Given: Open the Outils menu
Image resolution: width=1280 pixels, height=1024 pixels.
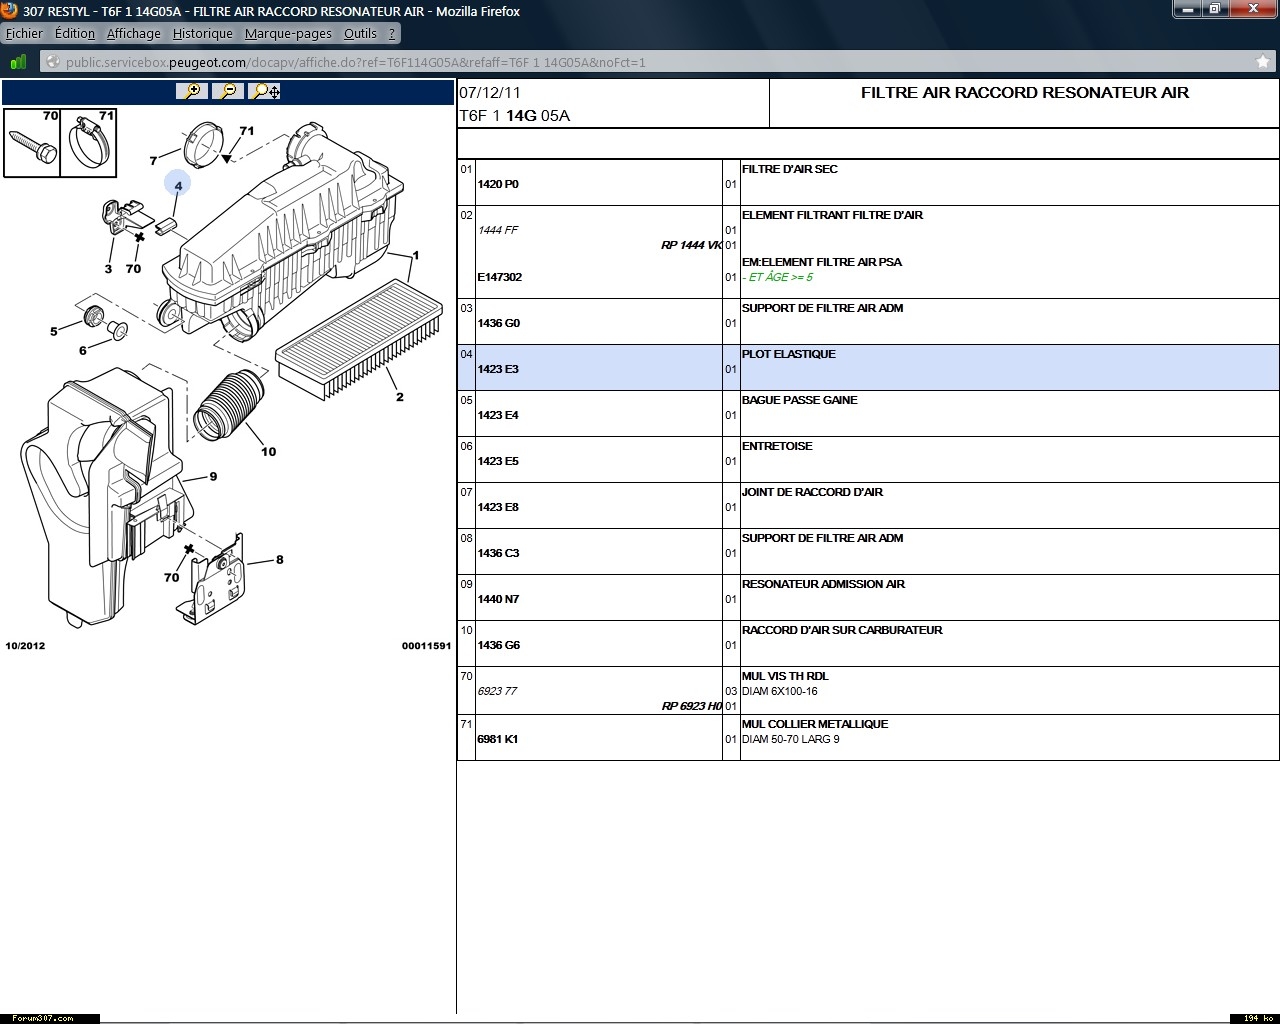Looking at the screenshot, I should coord(360,33).
